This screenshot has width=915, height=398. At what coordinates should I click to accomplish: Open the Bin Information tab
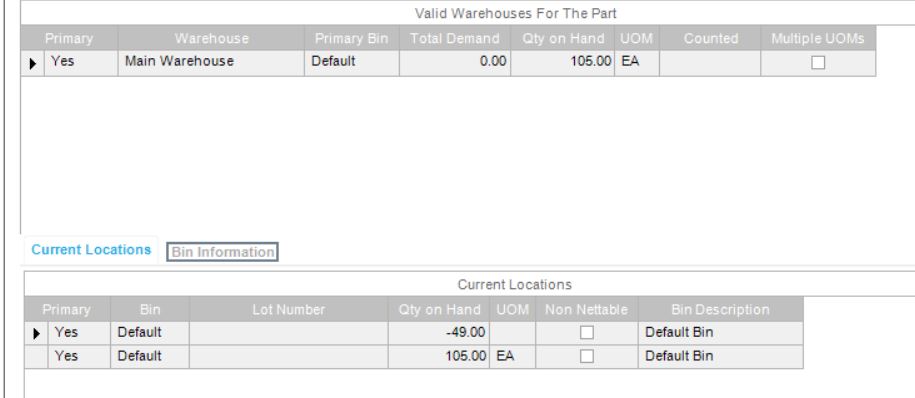coord(222,252)
